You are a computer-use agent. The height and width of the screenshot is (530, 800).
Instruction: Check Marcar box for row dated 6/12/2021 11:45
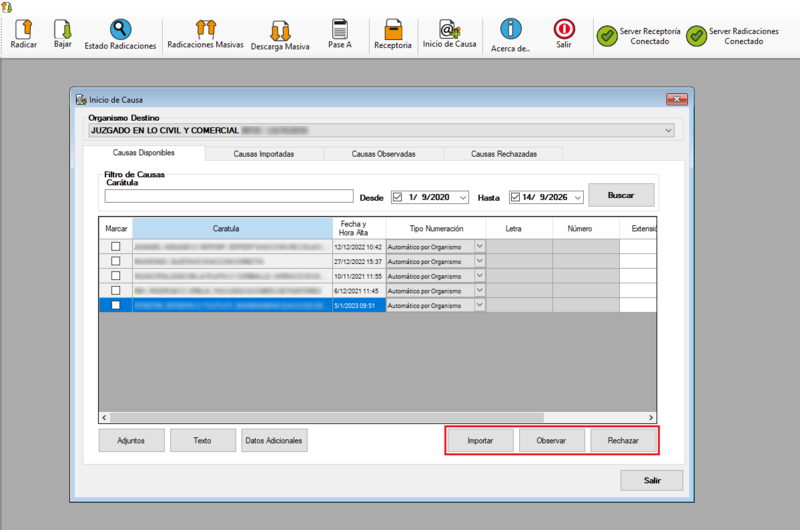point(116,290)
